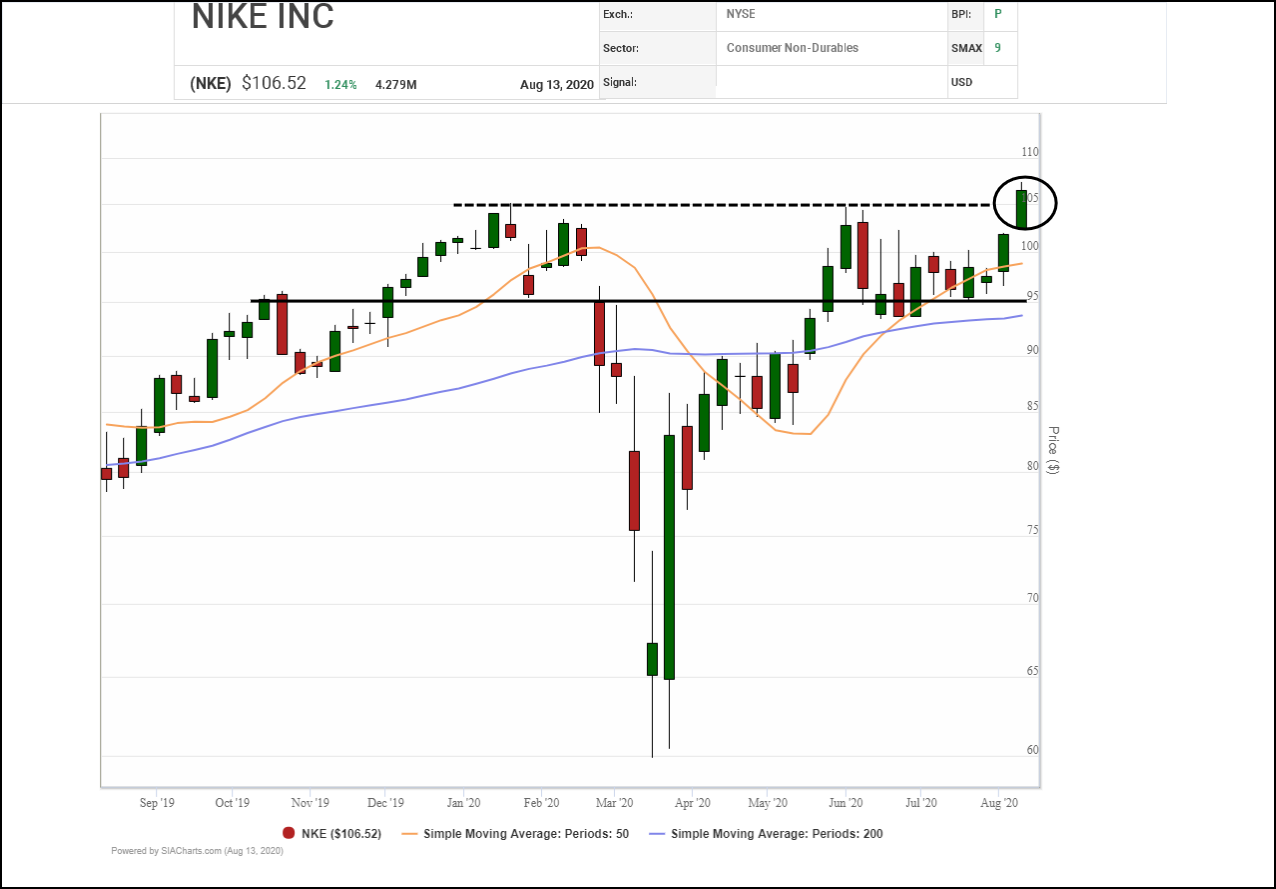Image resolution: width=1276 pixels, height=889 pixels.
Task: Toggle the NKE ($106.52) legend series
Action: pyautogui.click(x=341, y=833)
